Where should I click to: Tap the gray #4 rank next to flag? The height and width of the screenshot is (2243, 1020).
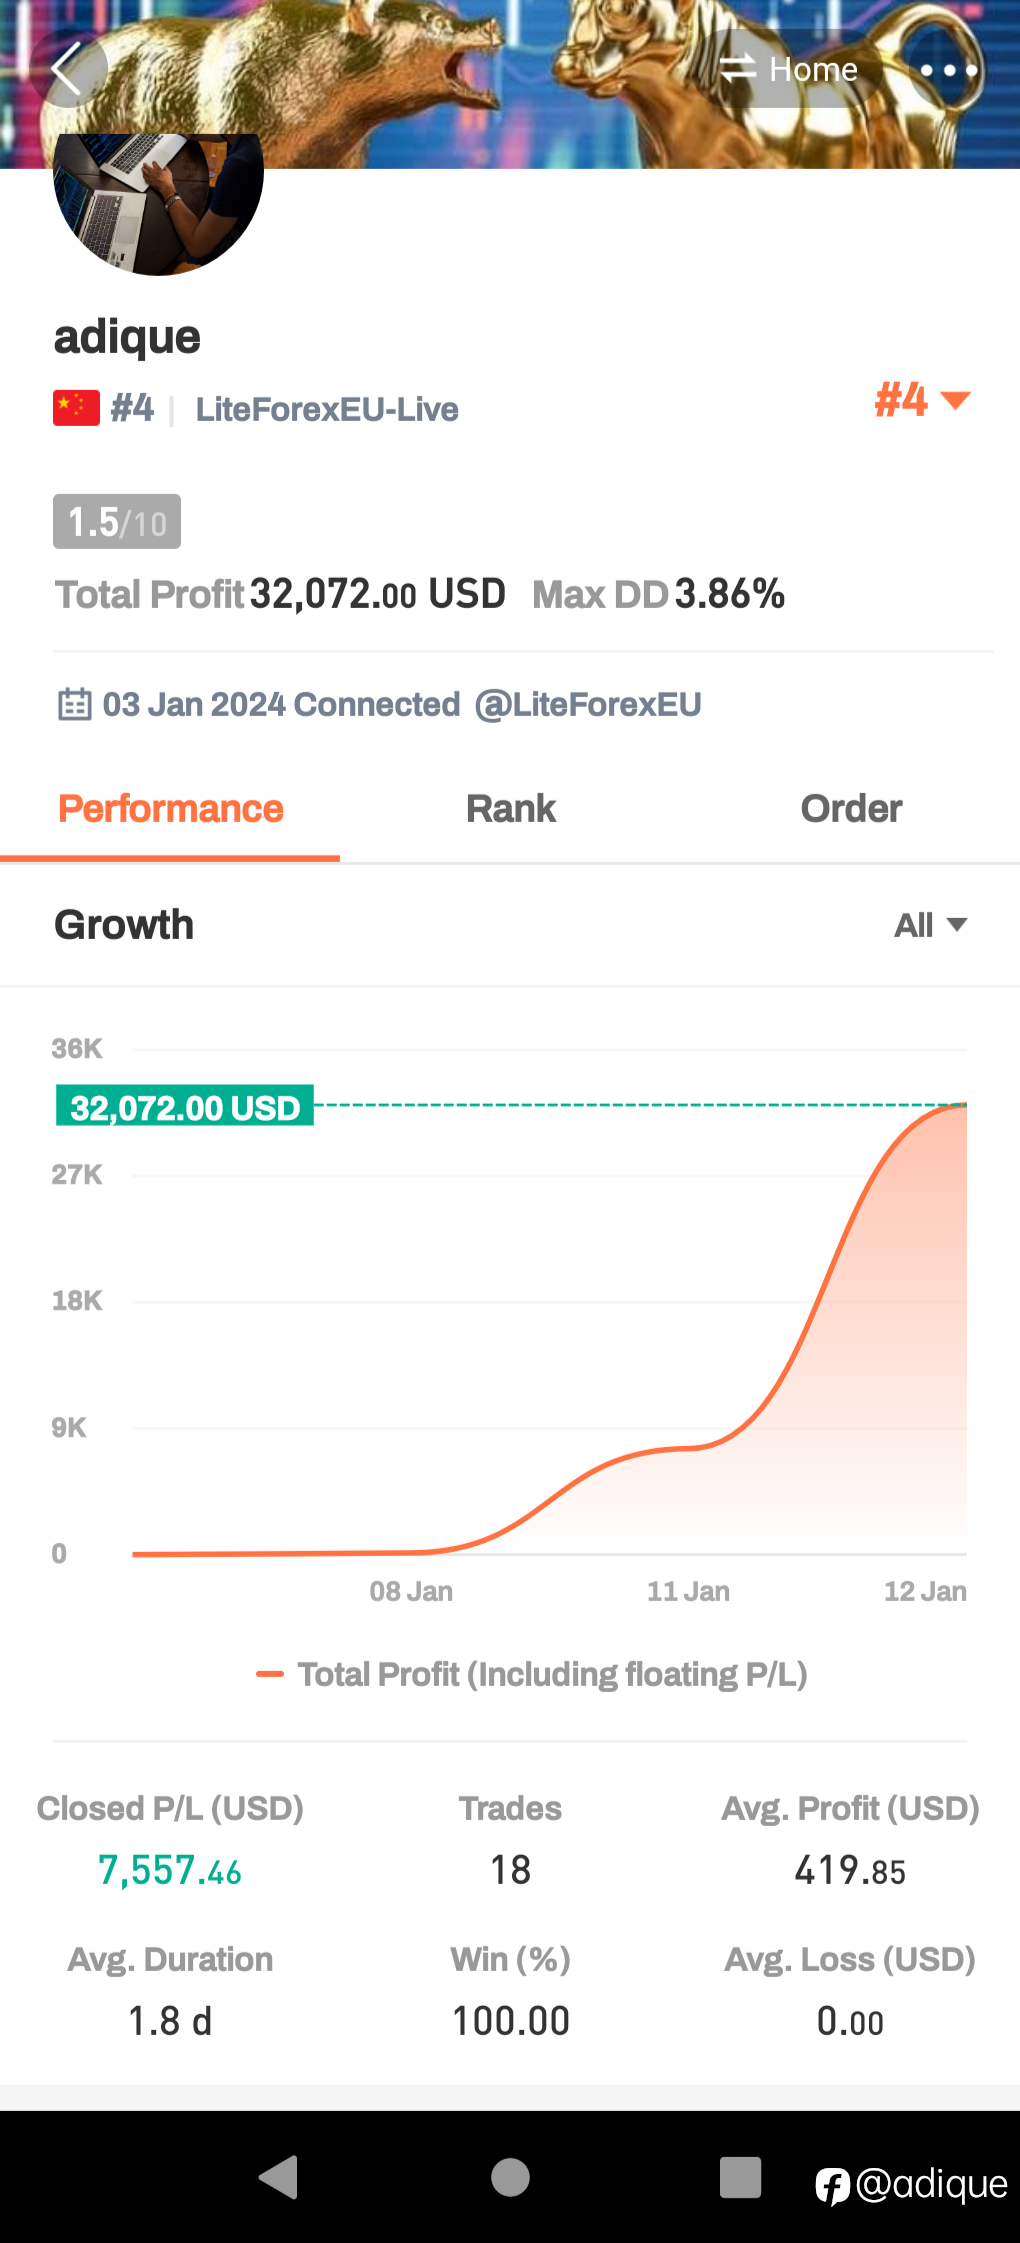[x=132, y=408]
